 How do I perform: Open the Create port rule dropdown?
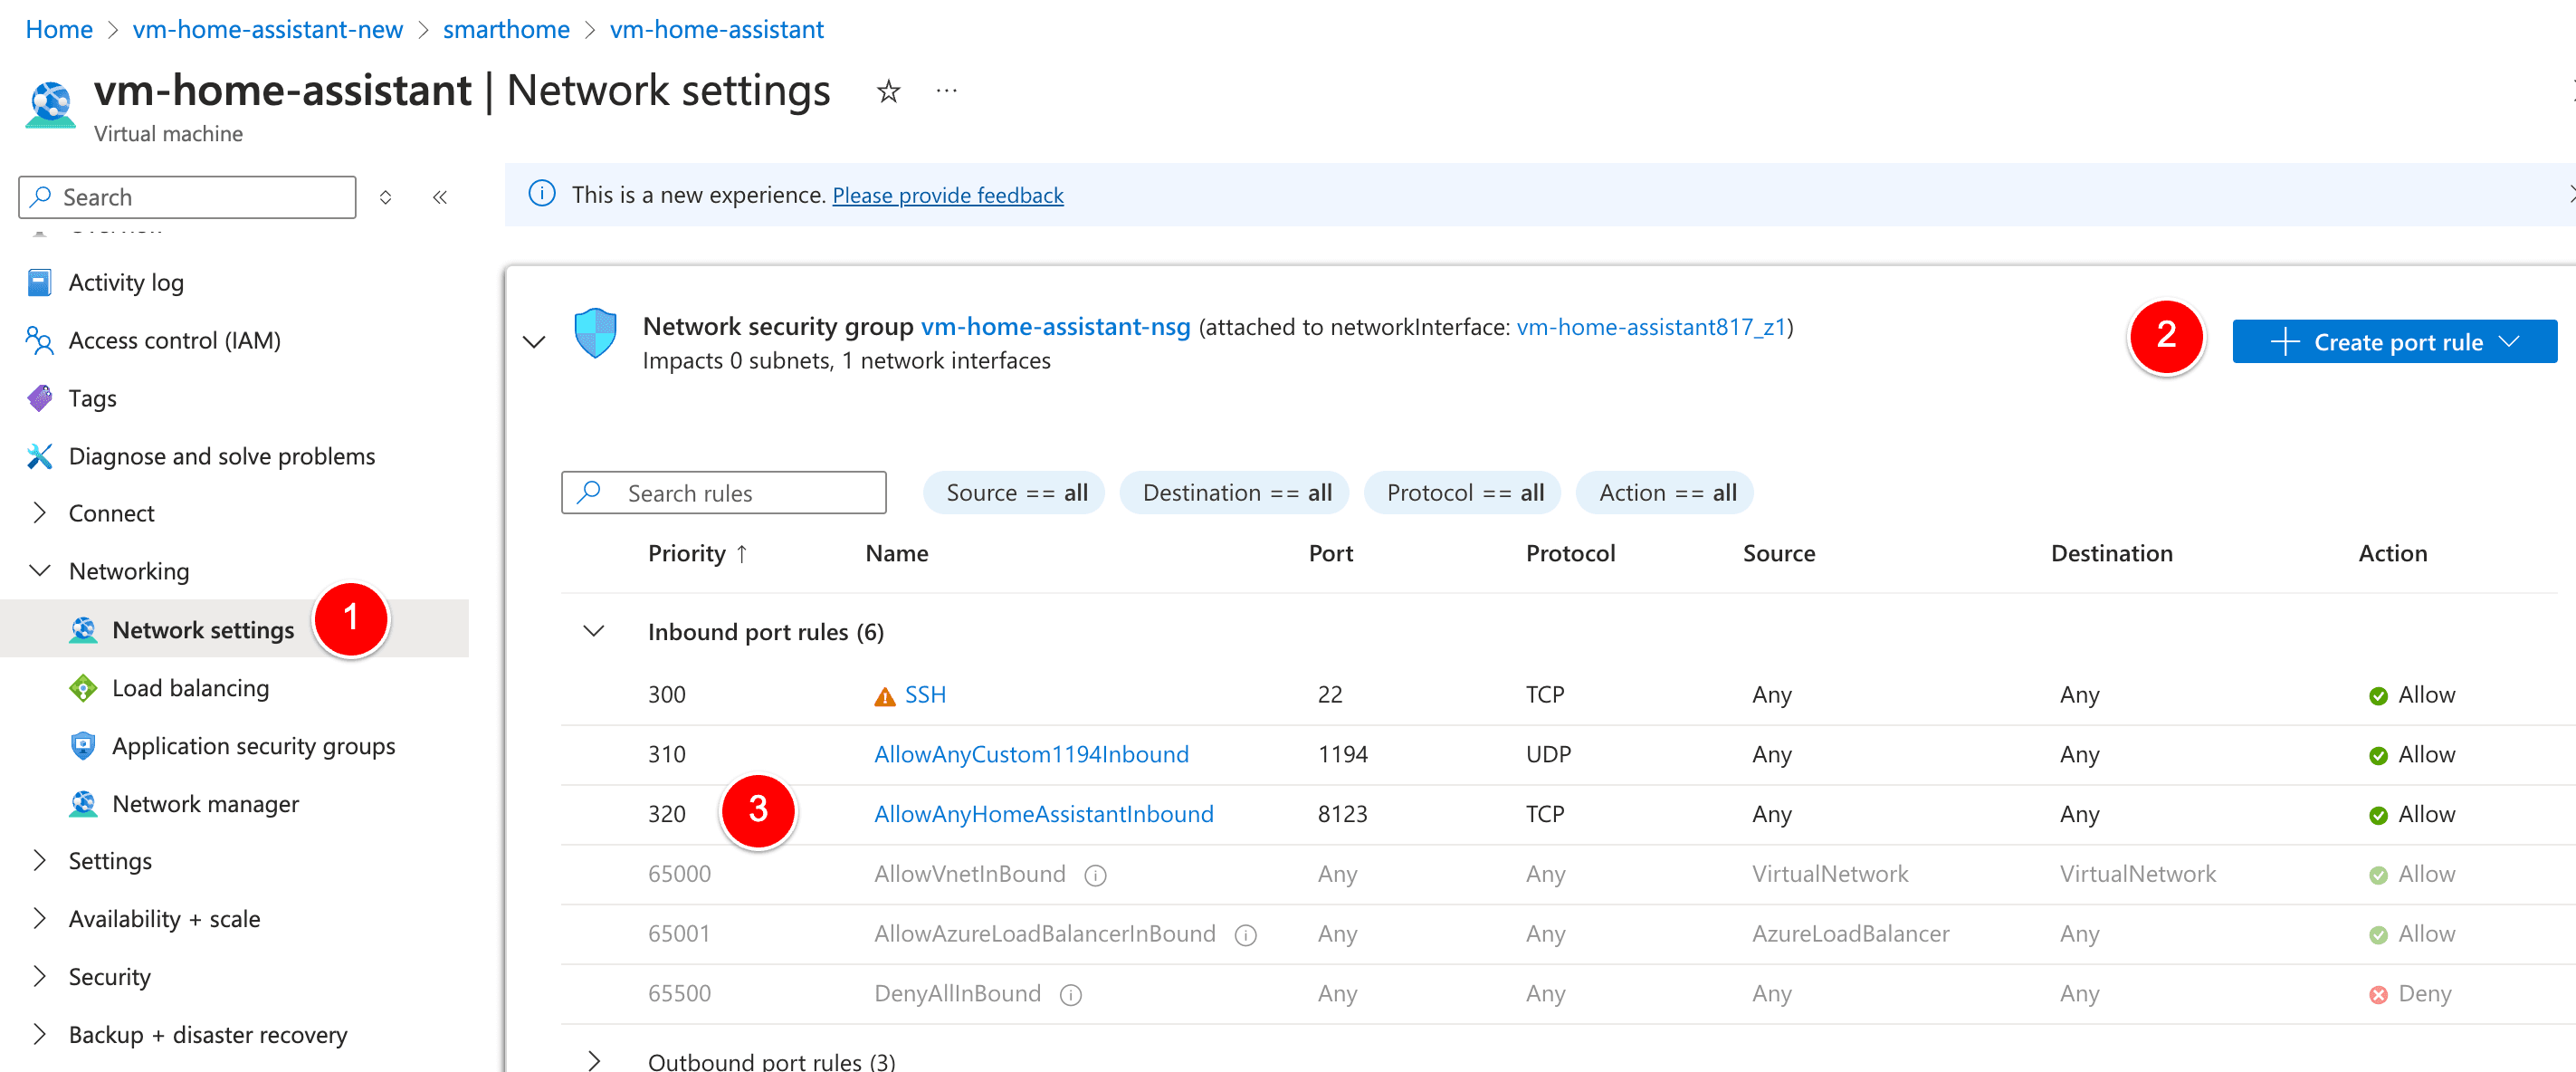coord(2394,342)
